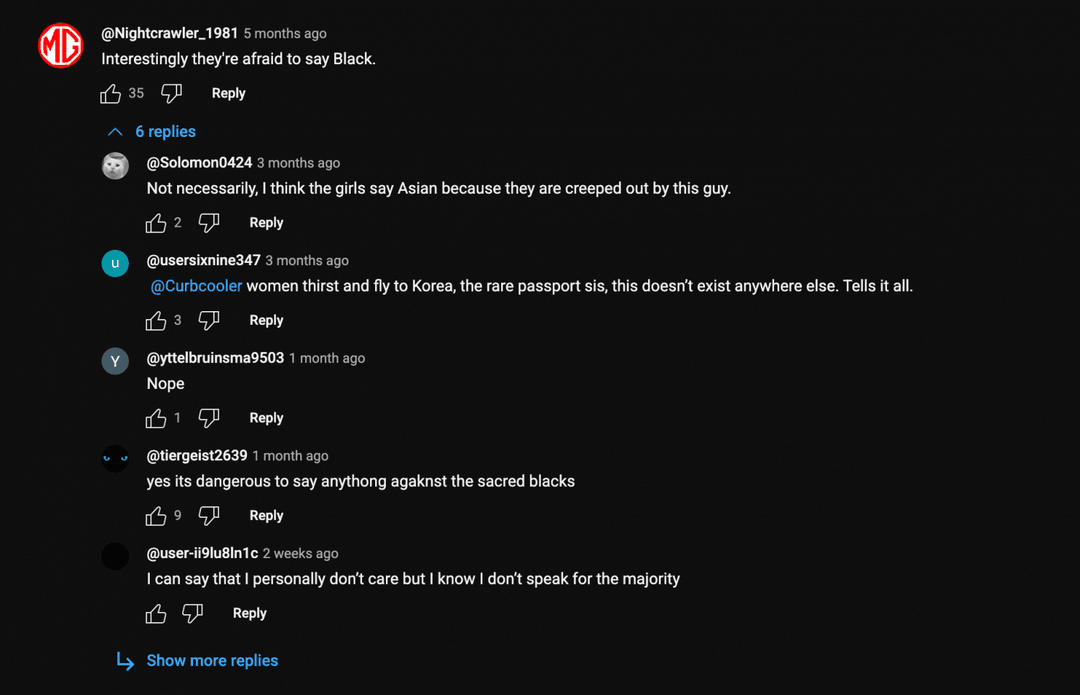Reply to @tiergeist2639's comment
1080x695 pixels.
pyautogui.click(x=265, y=515)
